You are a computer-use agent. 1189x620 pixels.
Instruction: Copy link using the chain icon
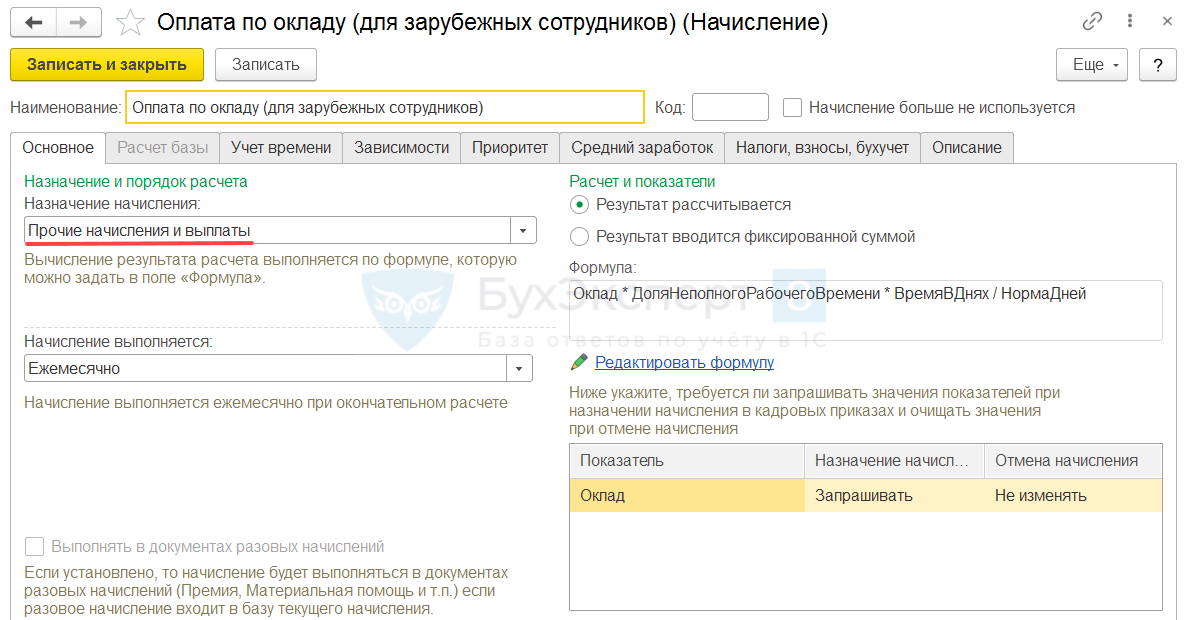pos(1093,22)
